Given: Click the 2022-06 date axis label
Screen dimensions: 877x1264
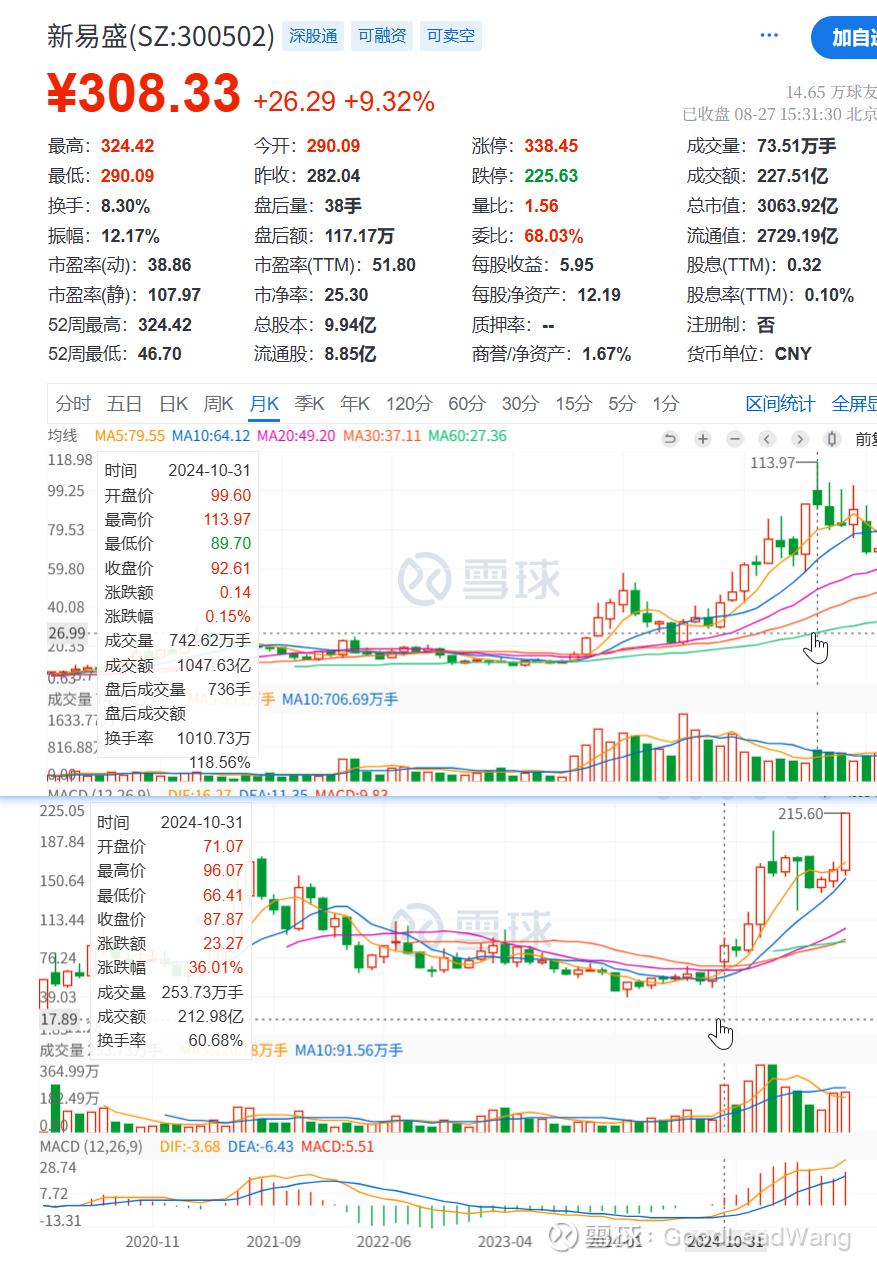Looking at the screenshot, I should click(385, 1241).
